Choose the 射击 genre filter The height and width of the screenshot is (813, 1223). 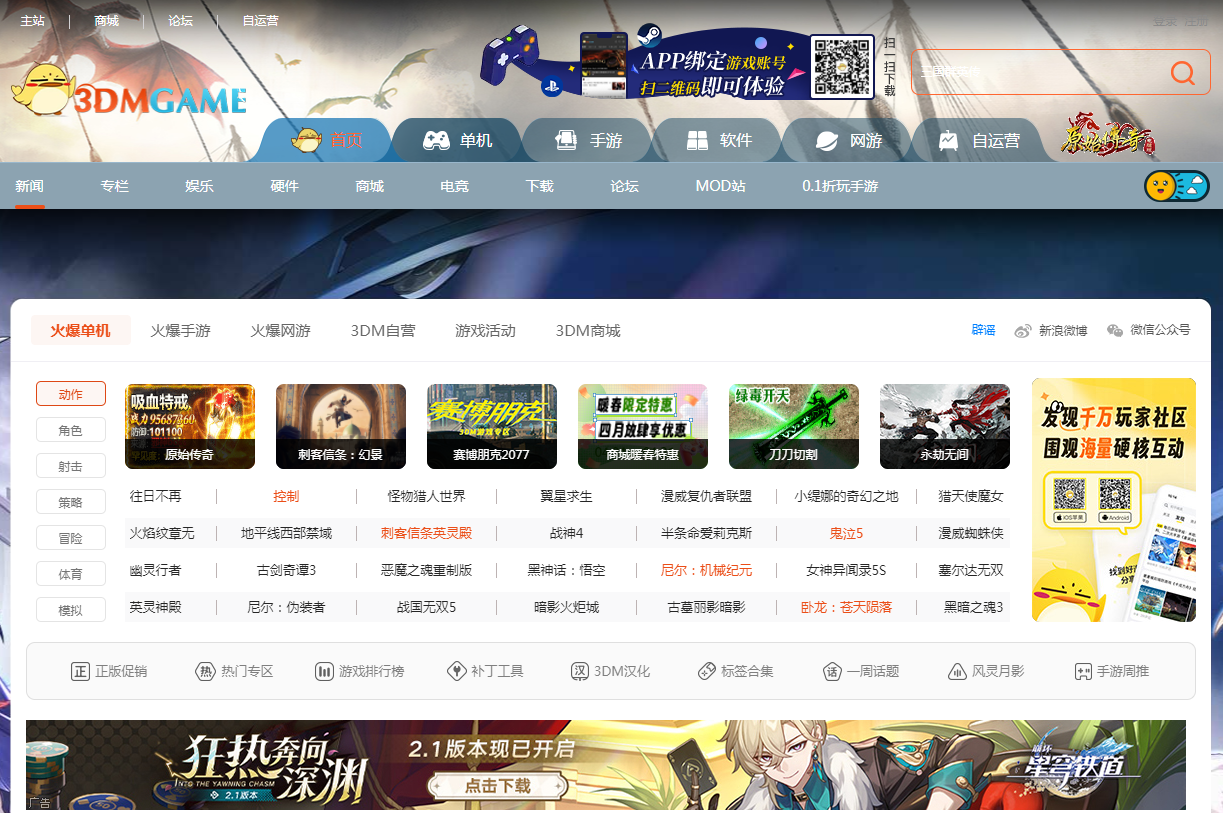pos(71,466)
